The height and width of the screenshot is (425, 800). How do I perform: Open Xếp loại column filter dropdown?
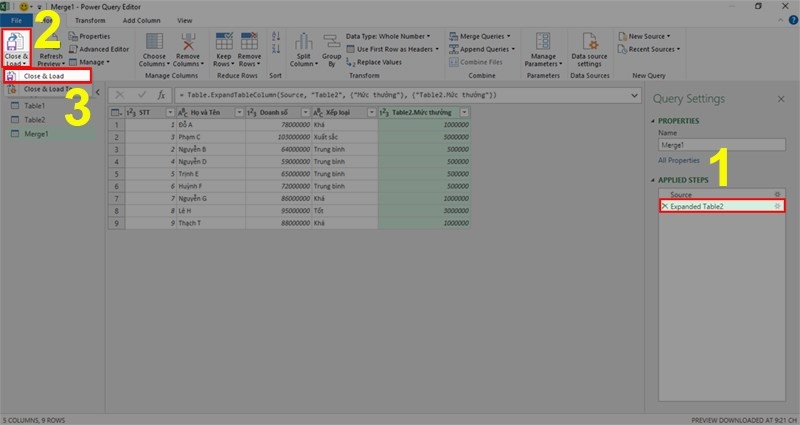[371, 112]
